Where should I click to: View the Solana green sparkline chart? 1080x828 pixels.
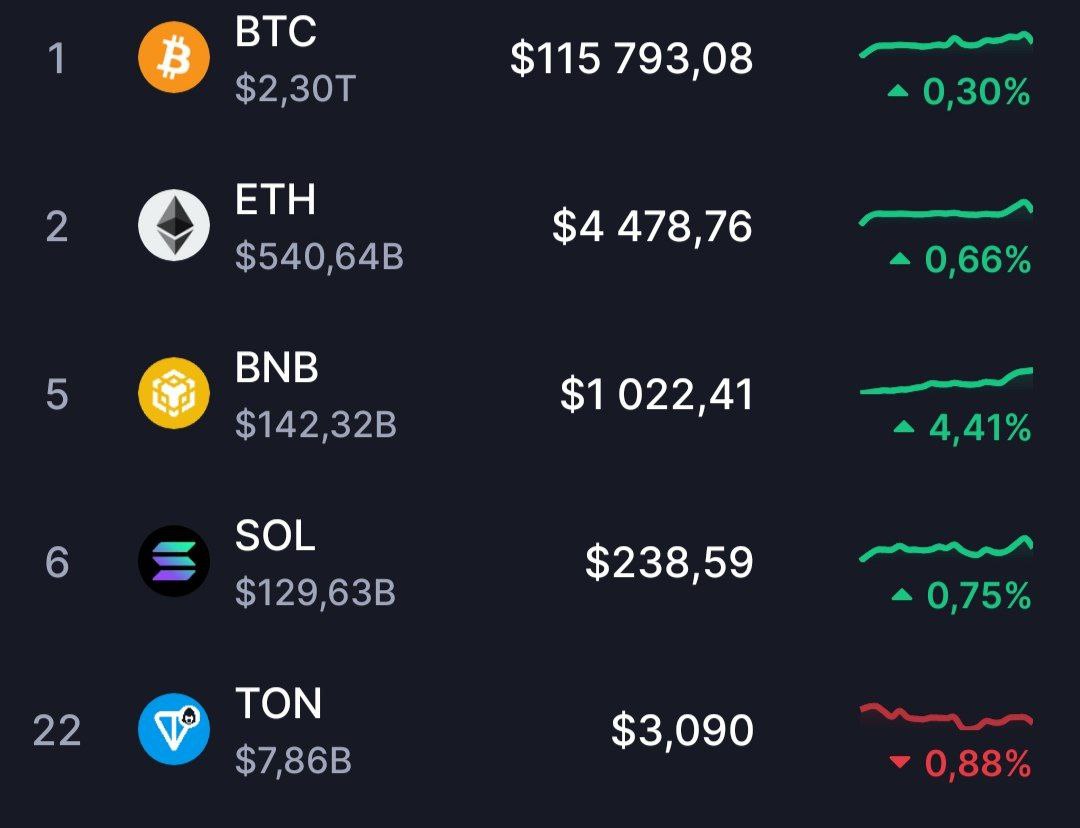click(x=945, y=548)
